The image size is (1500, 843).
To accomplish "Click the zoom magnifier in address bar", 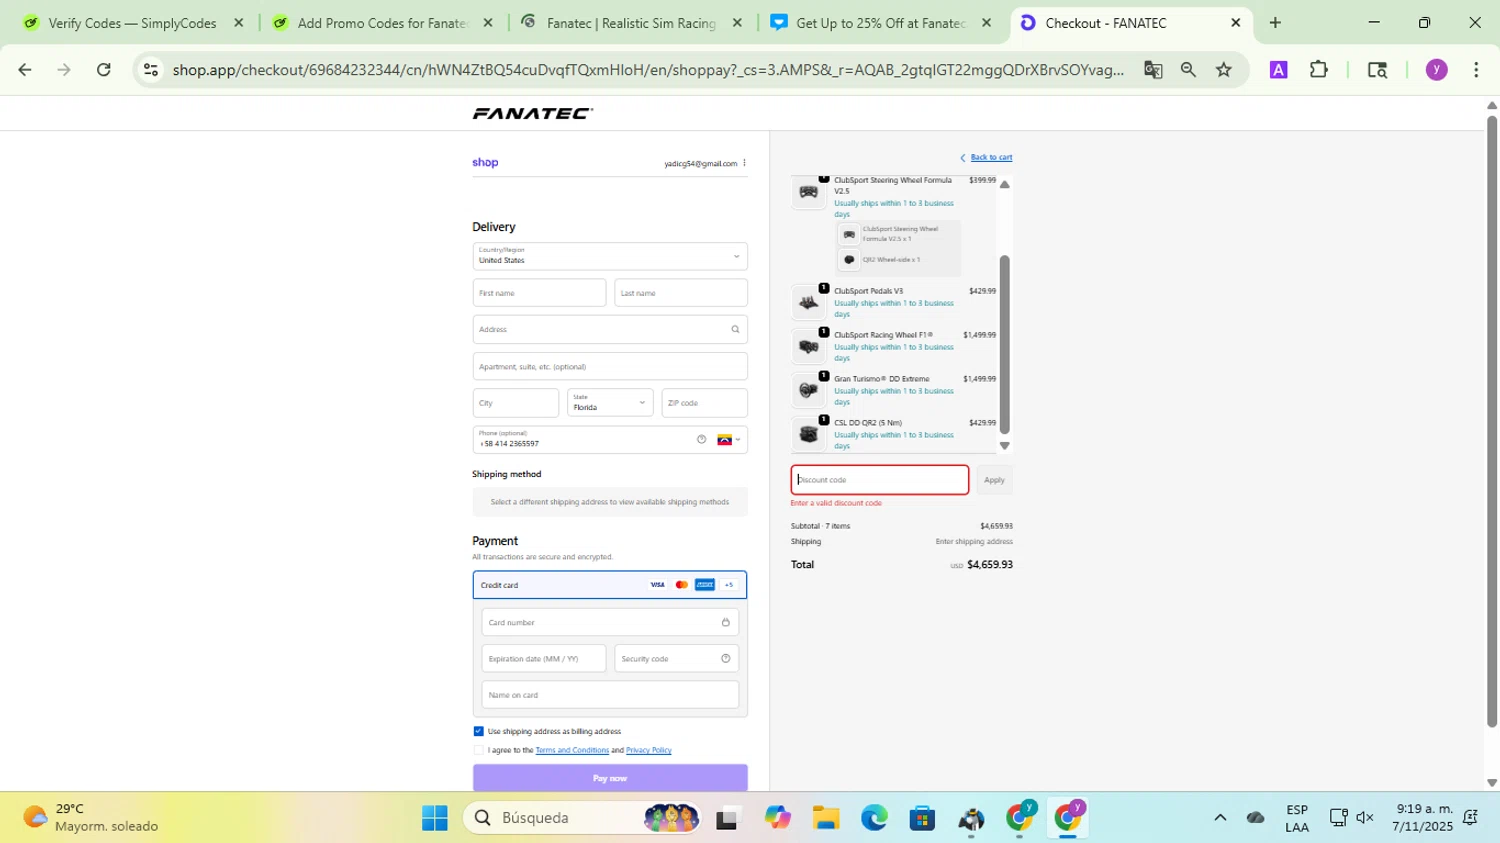I will pyautogui.click(x=1188, y=69).
